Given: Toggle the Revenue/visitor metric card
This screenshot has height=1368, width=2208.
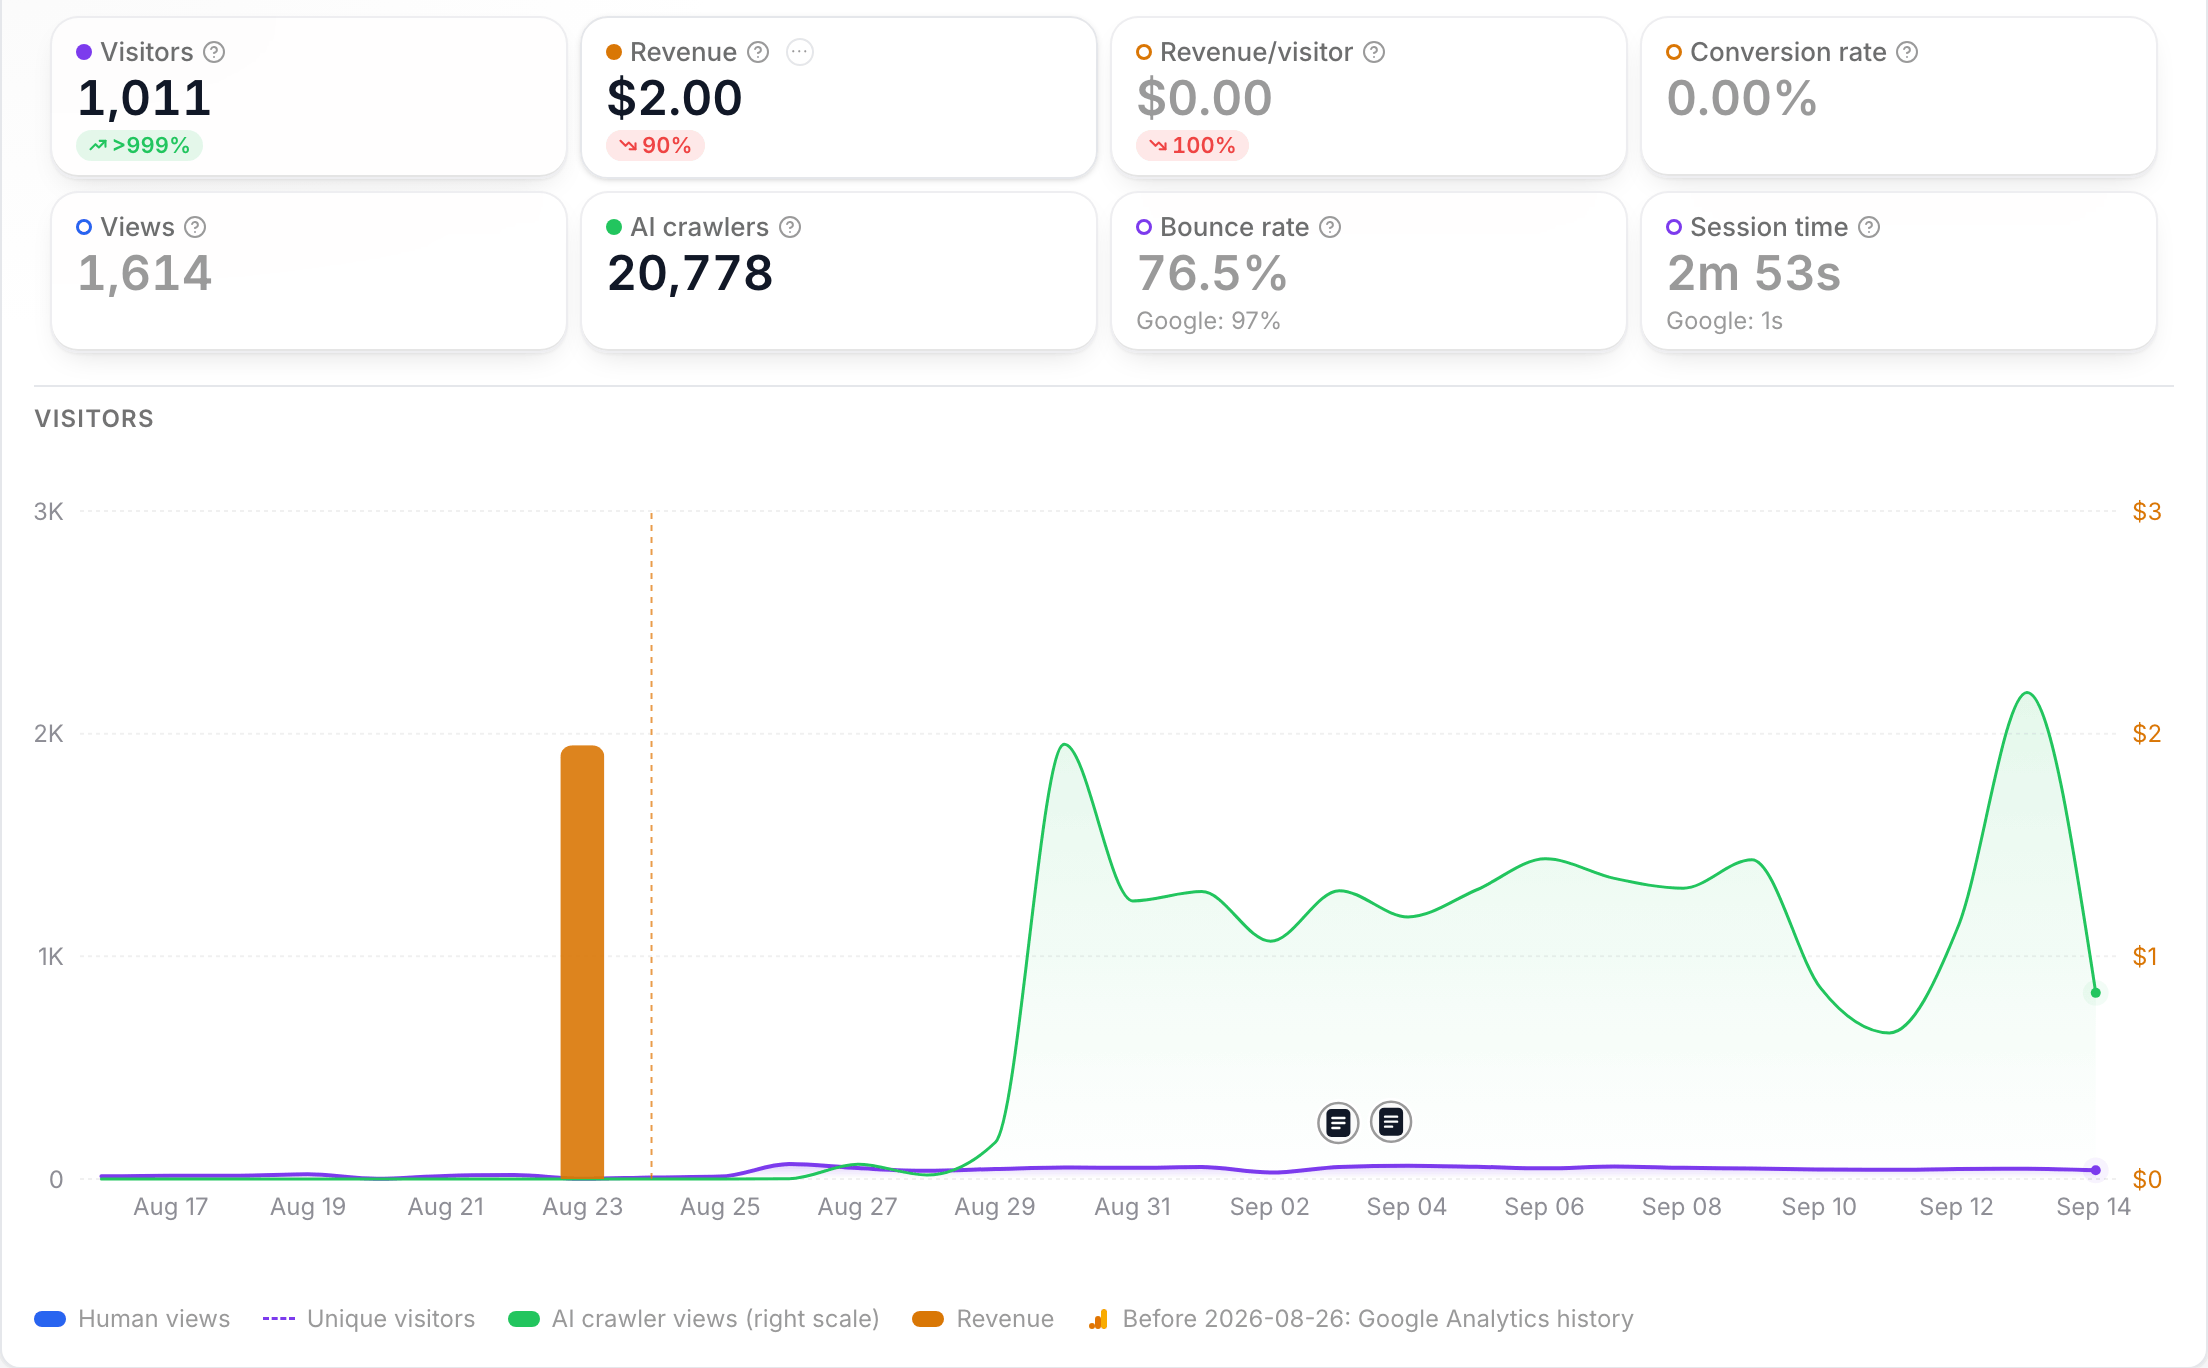Looking at the screenshot, I should [x=1369, y=97].
